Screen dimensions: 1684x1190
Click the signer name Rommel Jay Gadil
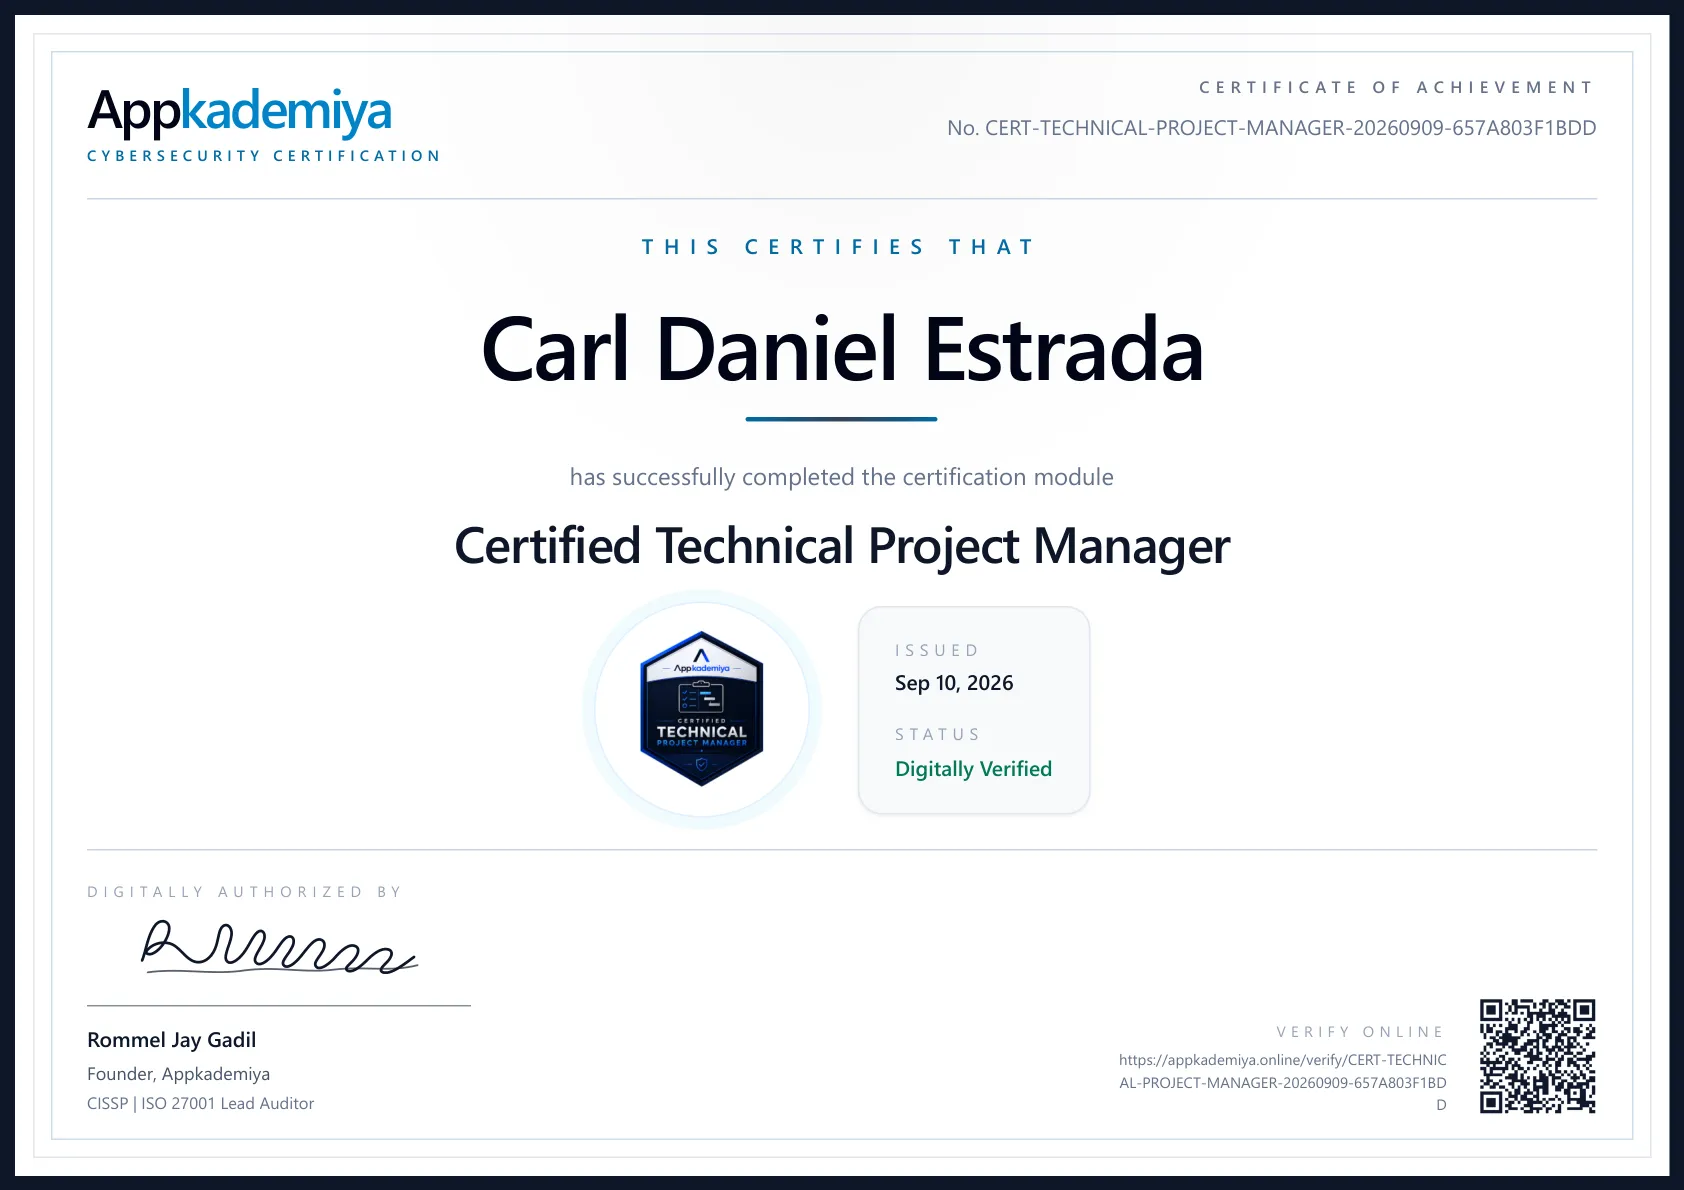click(x=172, y=1040)
